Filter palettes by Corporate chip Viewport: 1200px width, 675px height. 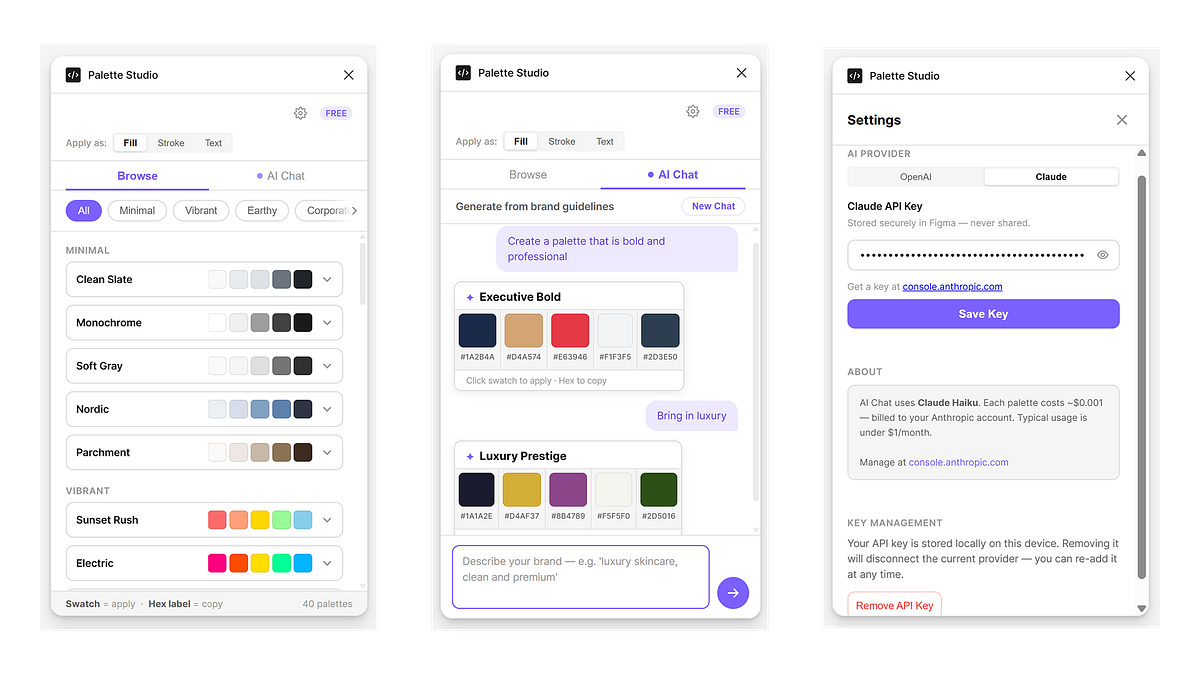[x=325, y=210]
